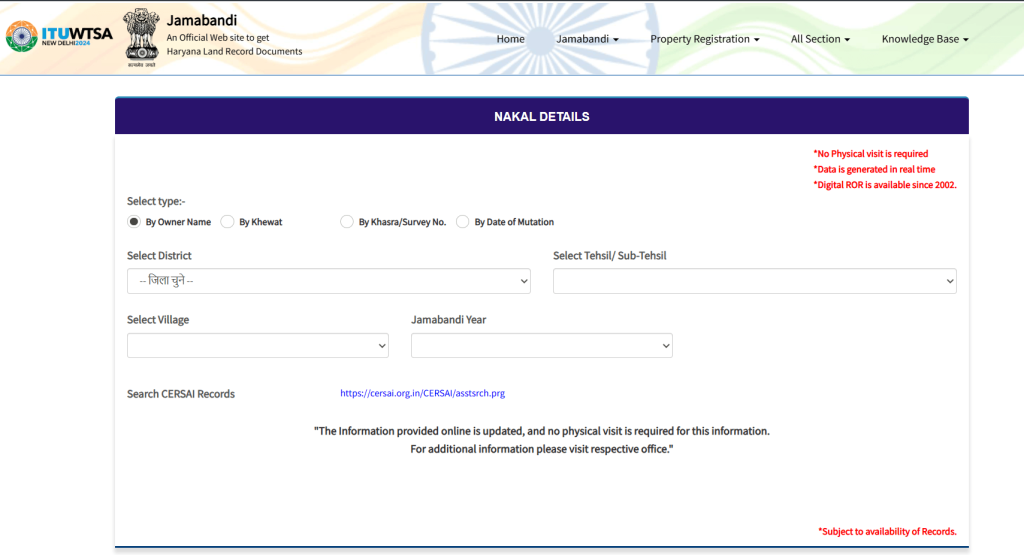Click the NAKAL DETAILS header bar
The height and width of the screenshot is (555, 1024).
click(541, 116)
